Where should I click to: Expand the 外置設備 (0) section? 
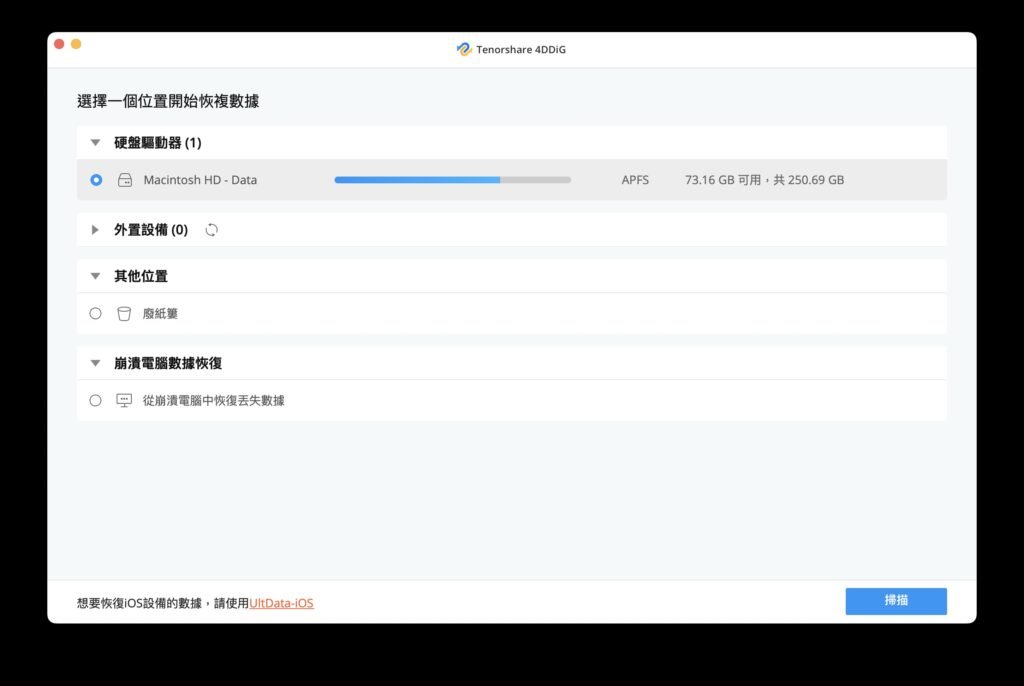[95, 230]
